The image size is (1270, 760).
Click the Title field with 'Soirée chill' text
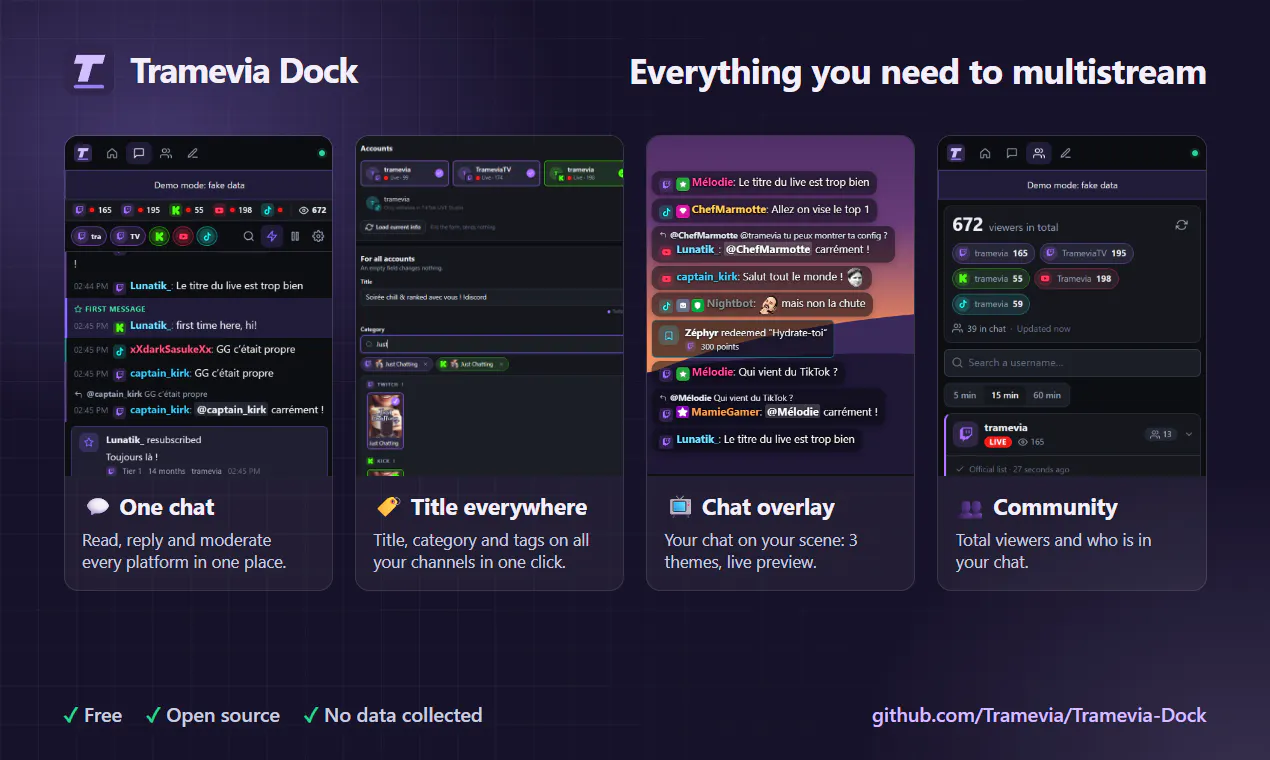tap(492, 297)
